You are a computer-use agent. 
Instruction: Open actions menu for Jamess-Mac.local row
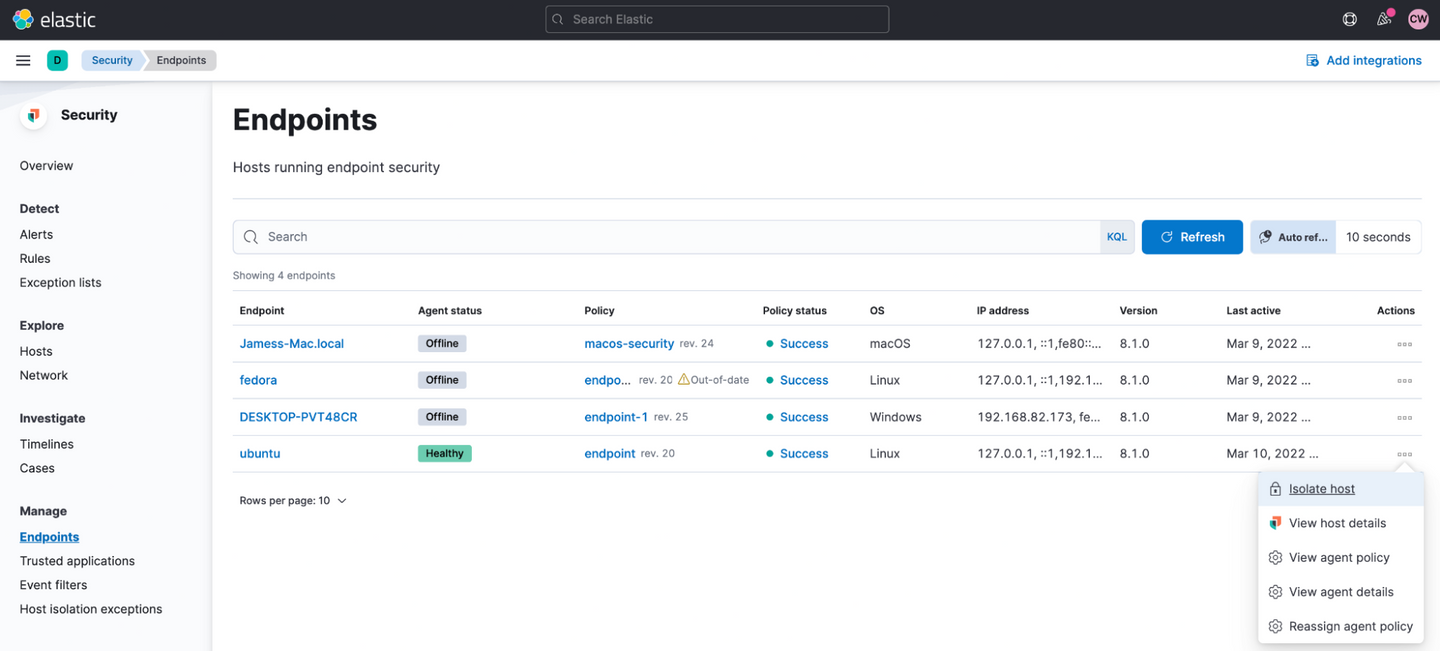[x=1404, y=344]
